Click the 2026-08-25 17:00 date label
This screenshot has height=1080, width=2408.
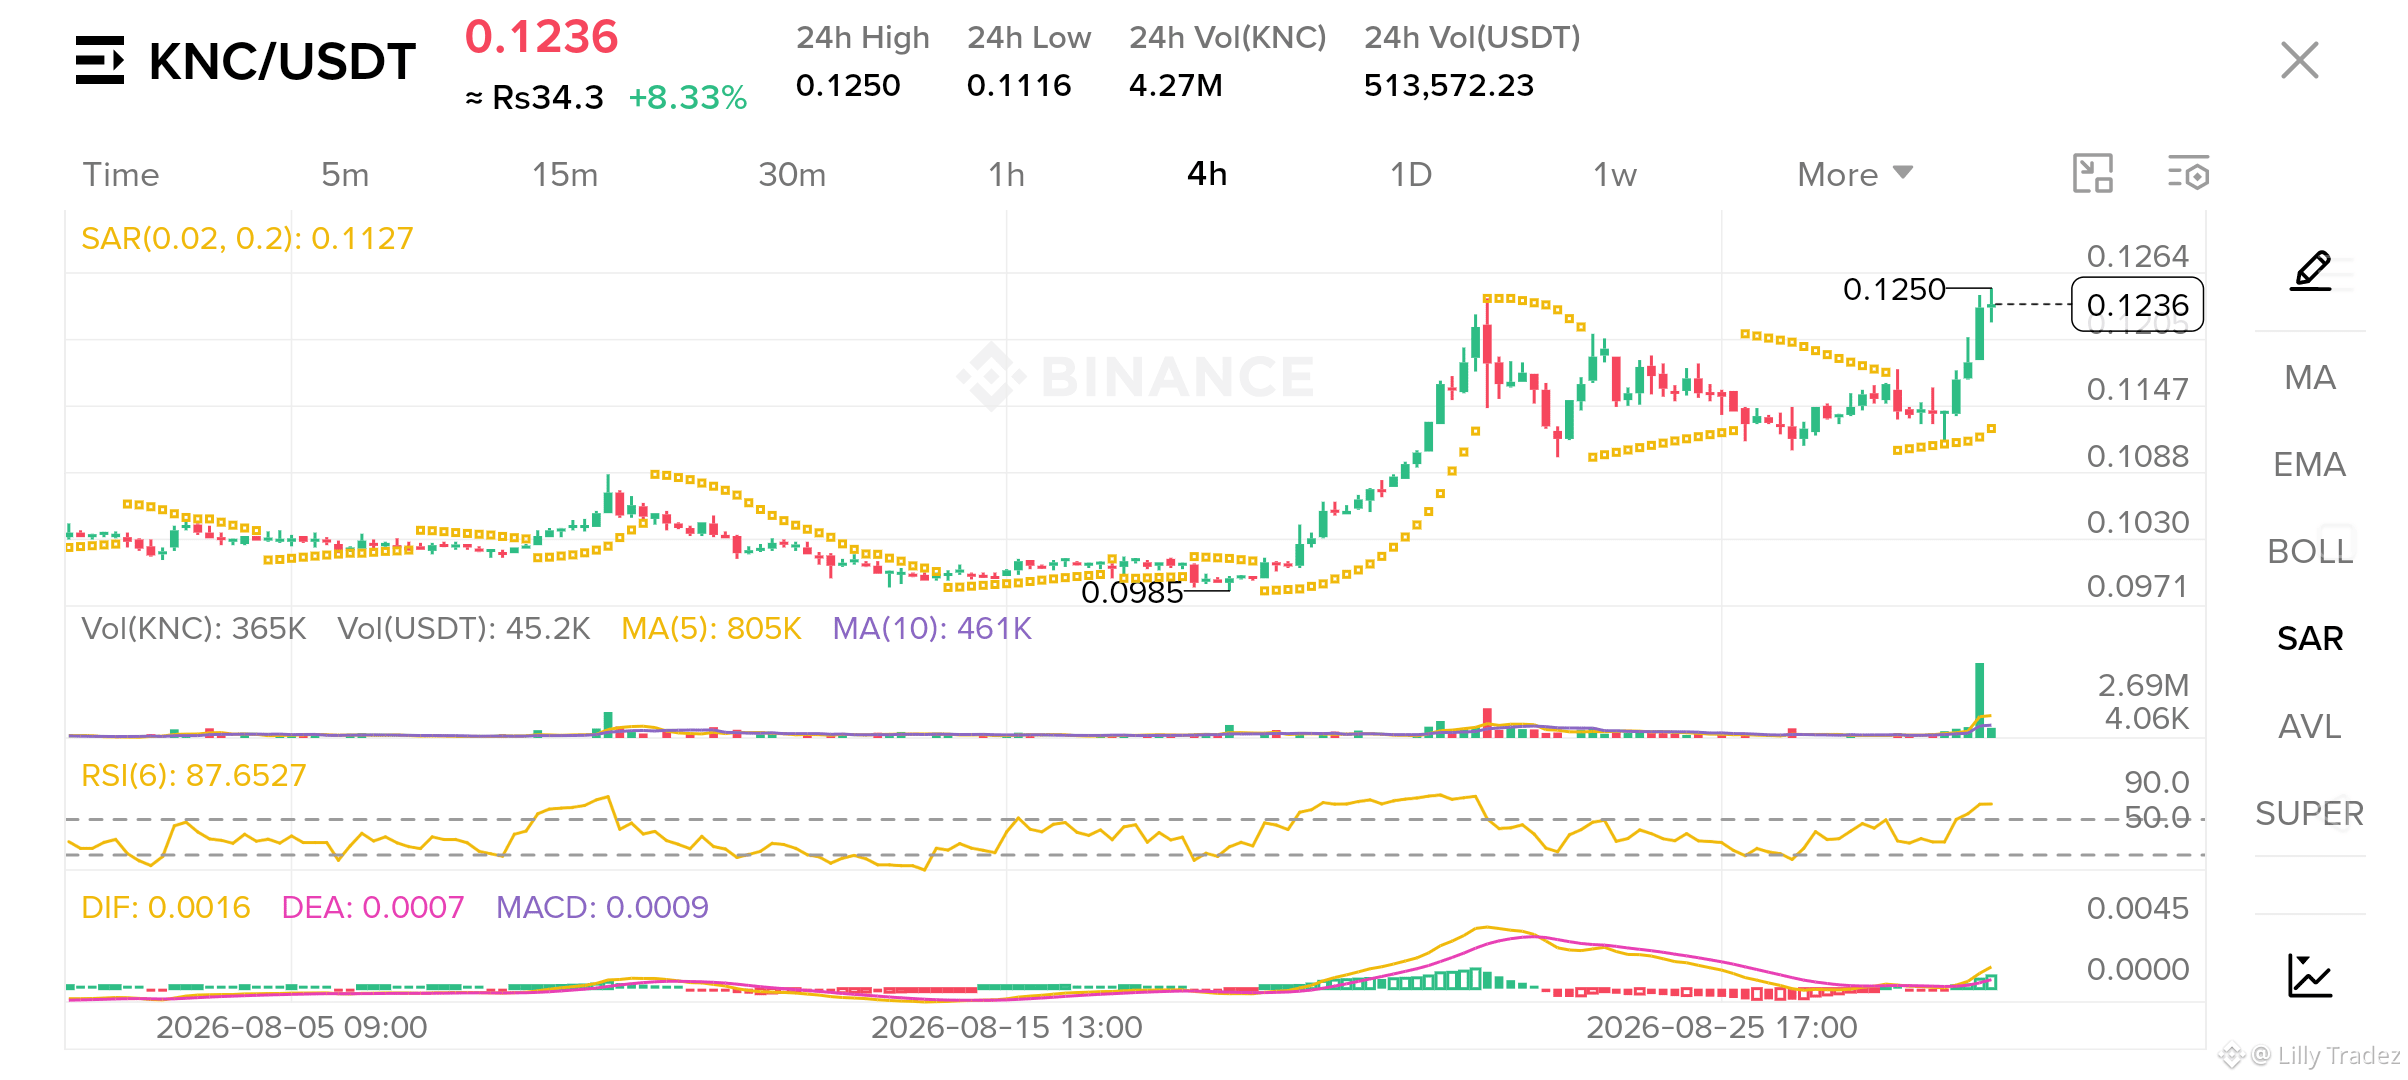1722,1028
